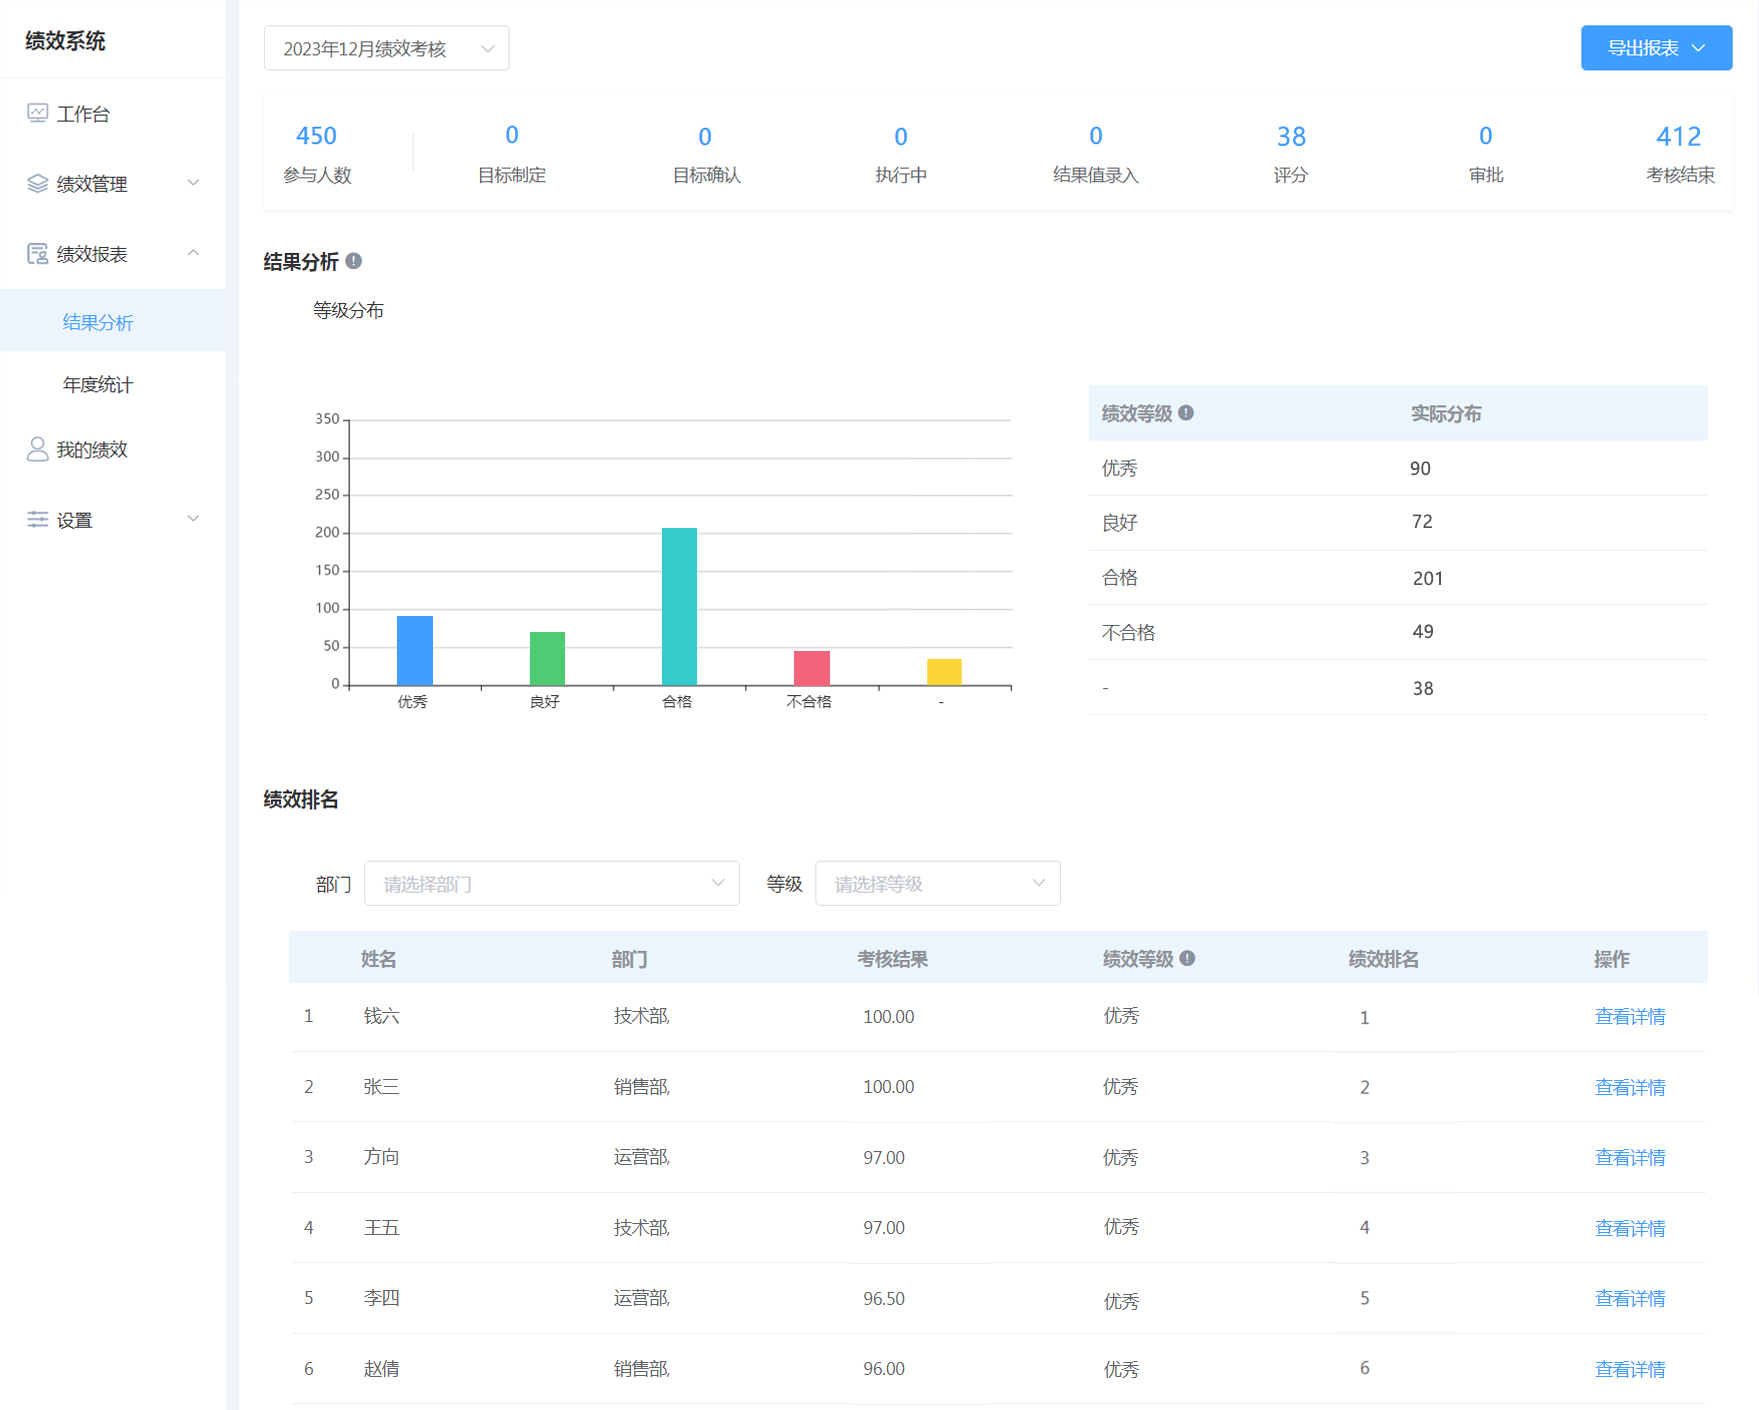The height and width of the screenshot is (1410, 1759).
Task: Click info icon beside 结果分析 heading
Action: coord(354,261)
